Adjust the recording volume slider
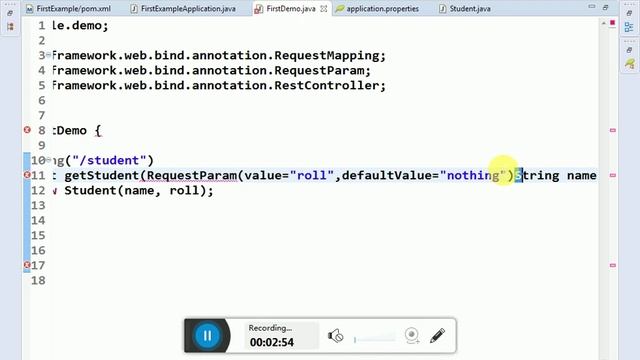 tap(374, 339)
